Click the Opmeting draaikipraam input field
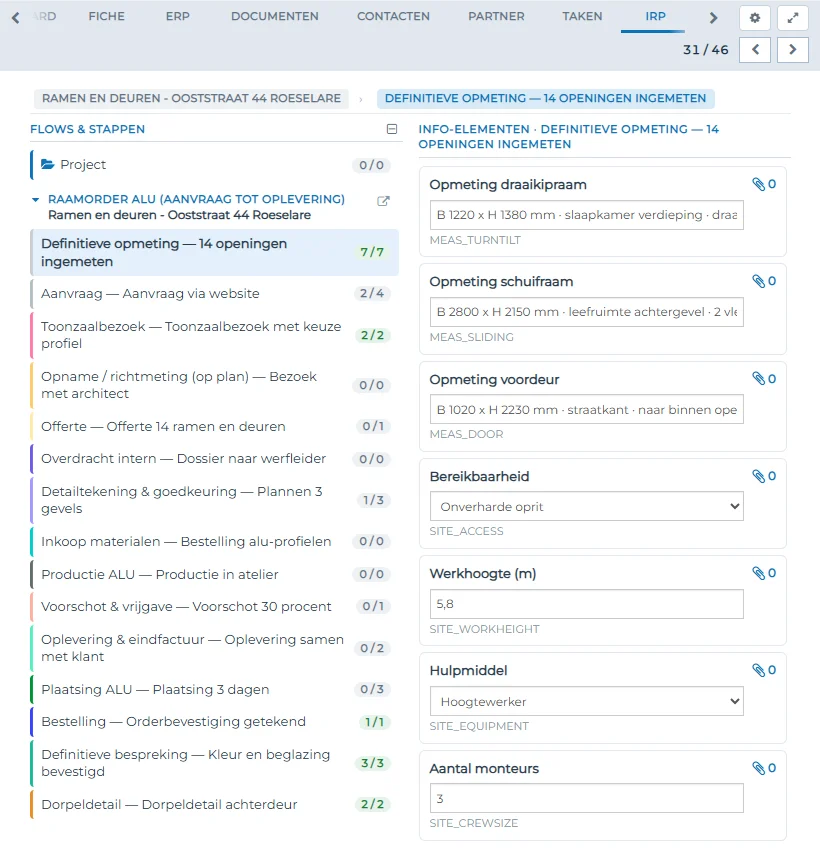 (586, 215)
